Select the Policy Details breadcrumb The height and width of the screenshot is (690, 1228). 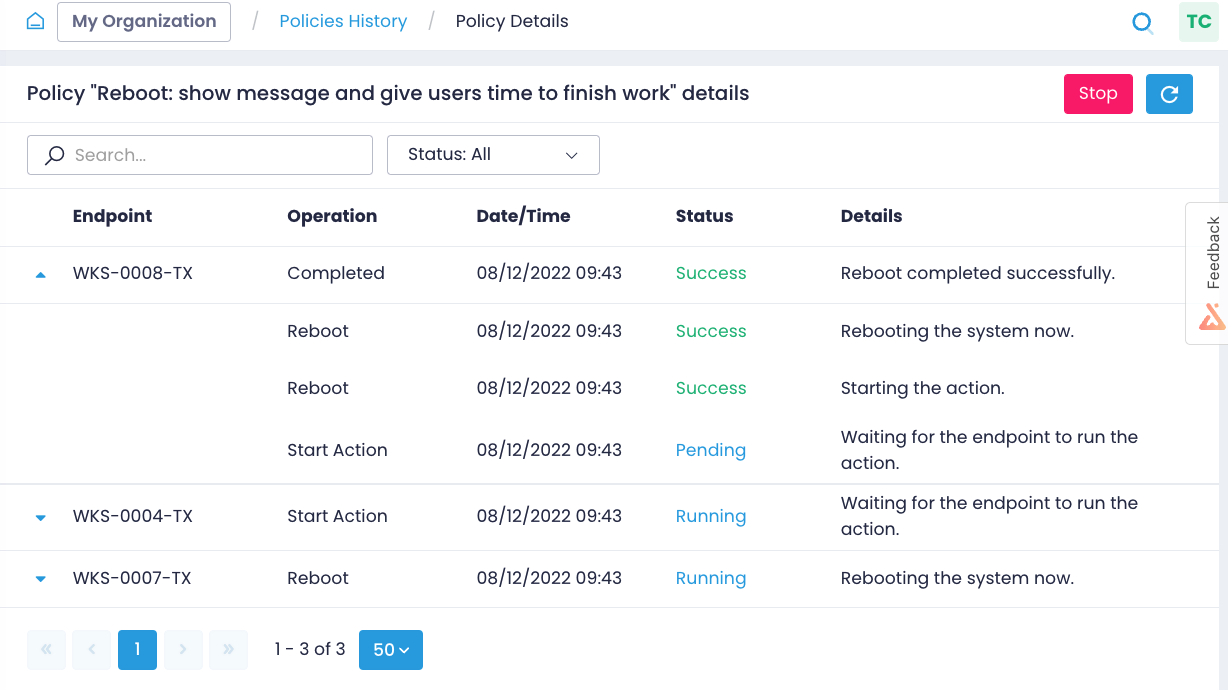[x=512, y=21]
